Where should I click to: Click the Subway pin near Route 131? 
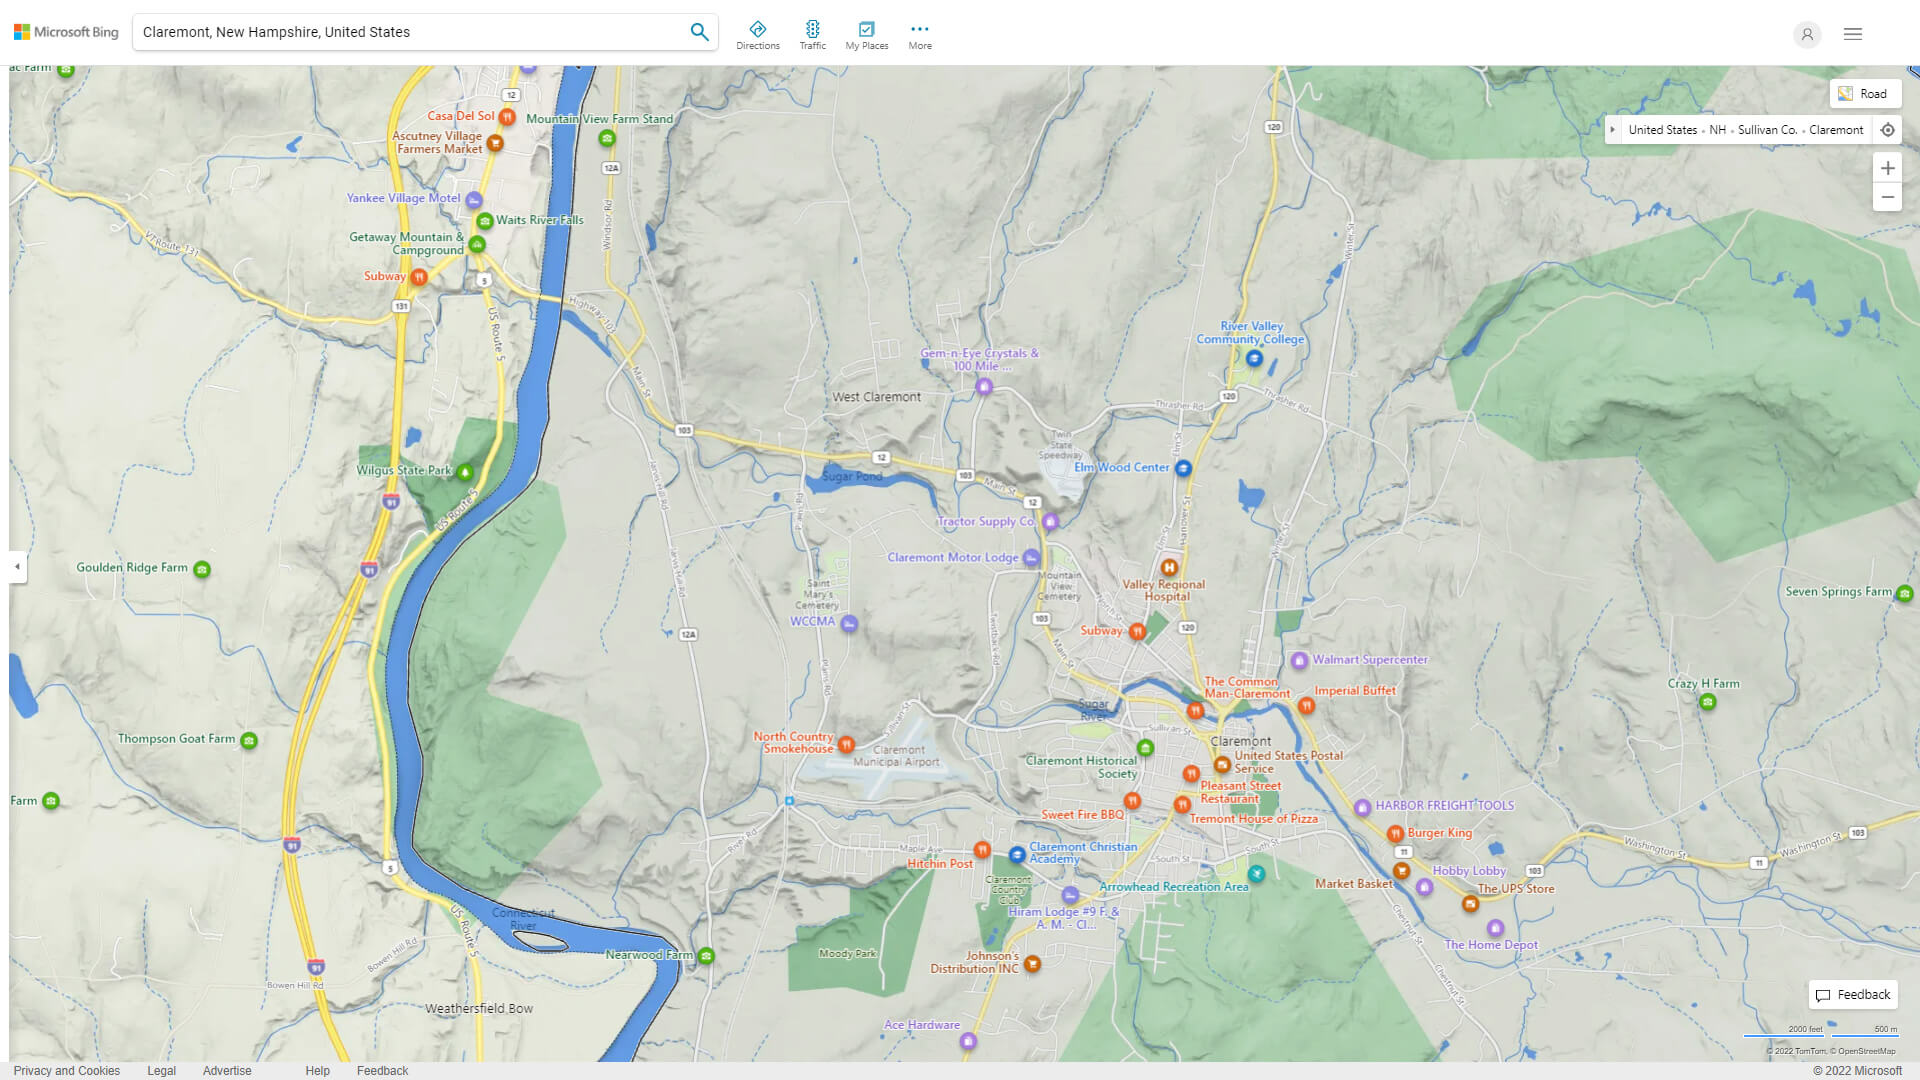pyautogui.click(x=418, y=277)
